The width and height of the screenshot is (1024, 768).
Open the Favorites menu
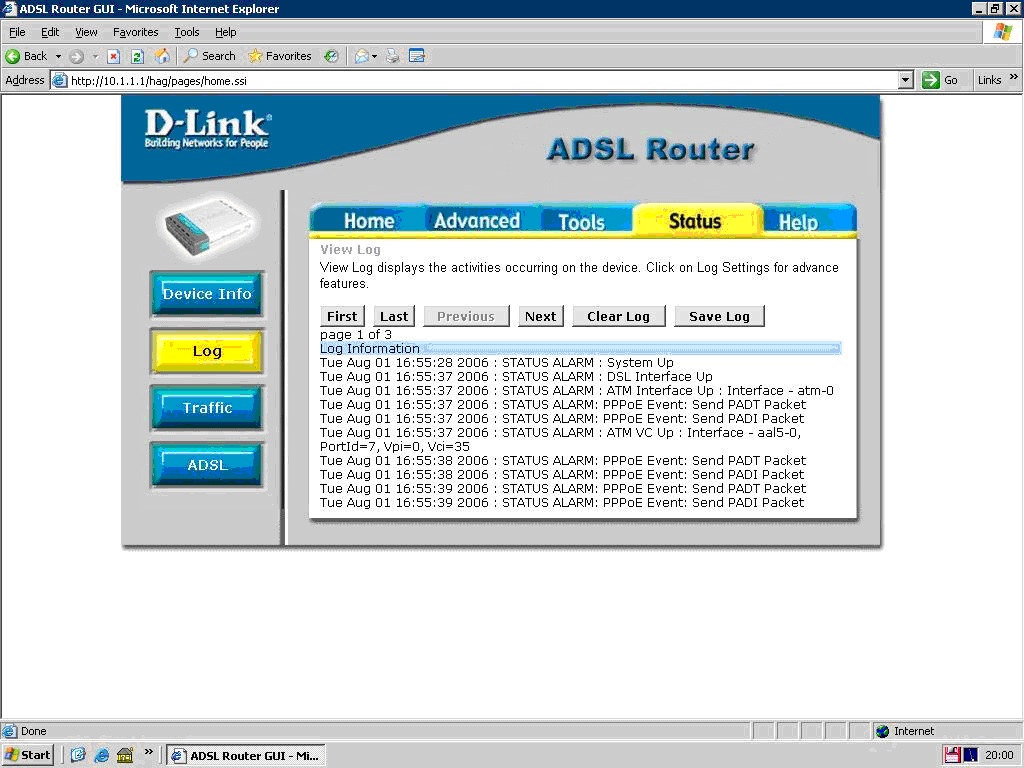(135, 32)
